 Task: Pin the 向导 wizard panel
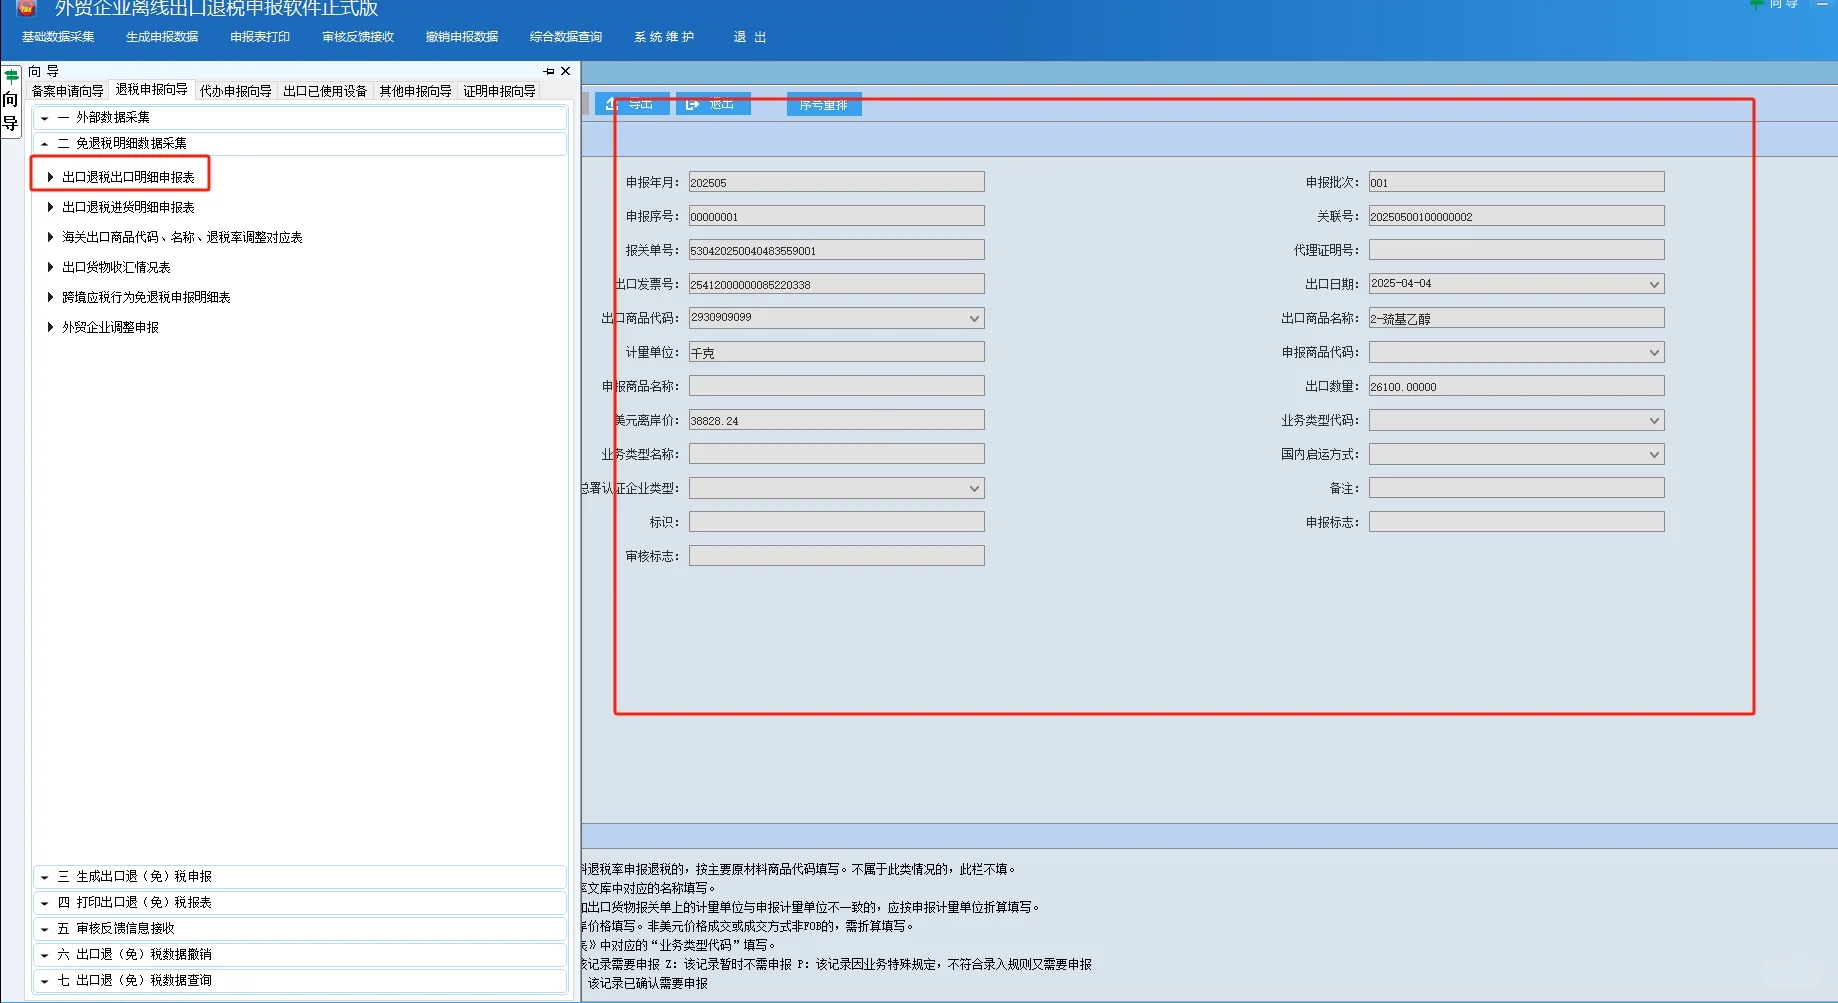tap(549, 72)
